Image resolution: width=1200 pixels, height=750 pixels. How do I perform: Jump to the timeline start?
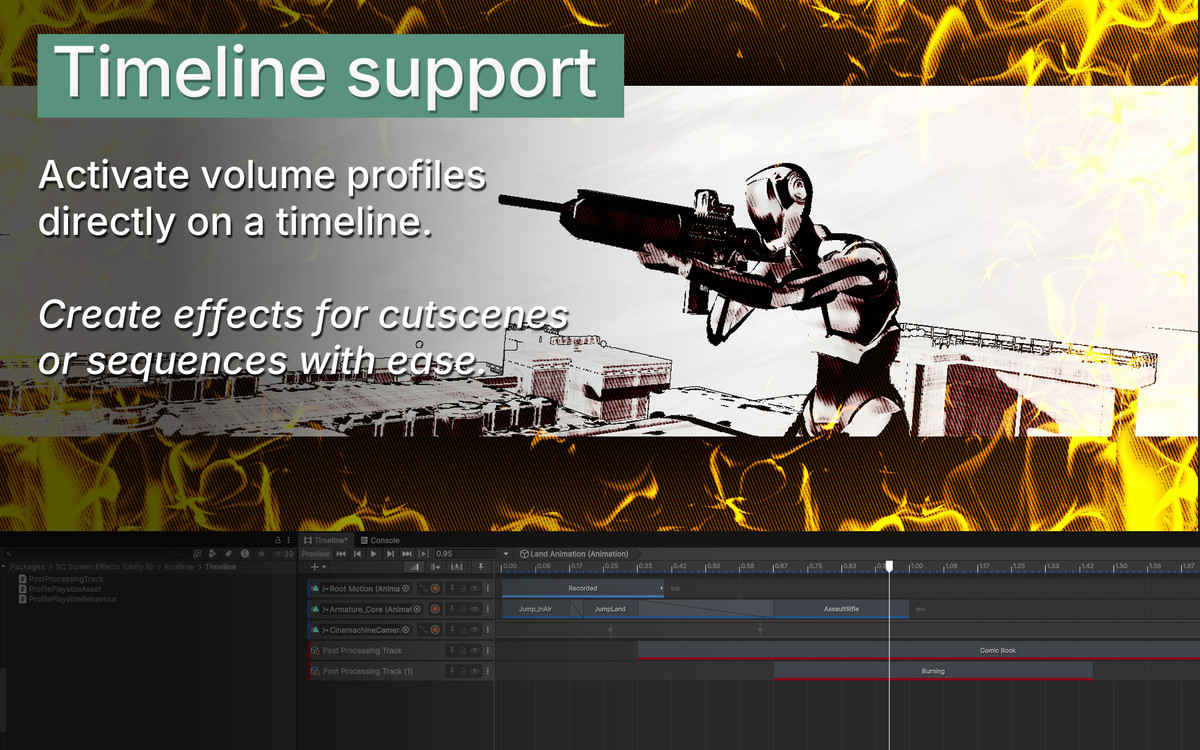[341, 554]
